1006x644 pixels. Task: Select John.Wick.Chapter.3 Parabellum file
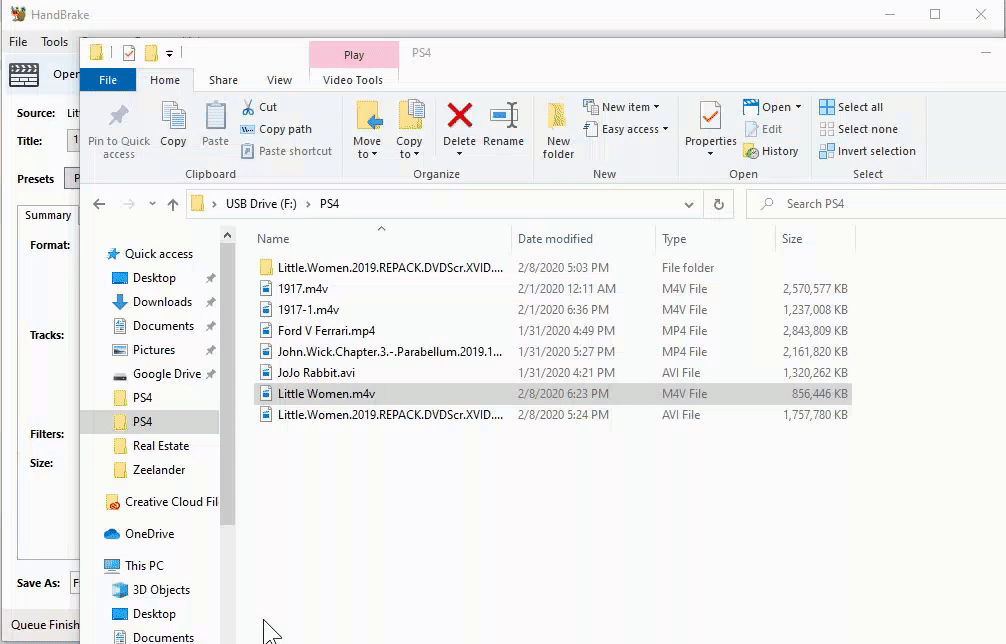pyautogui.click(x=552, y=352)
